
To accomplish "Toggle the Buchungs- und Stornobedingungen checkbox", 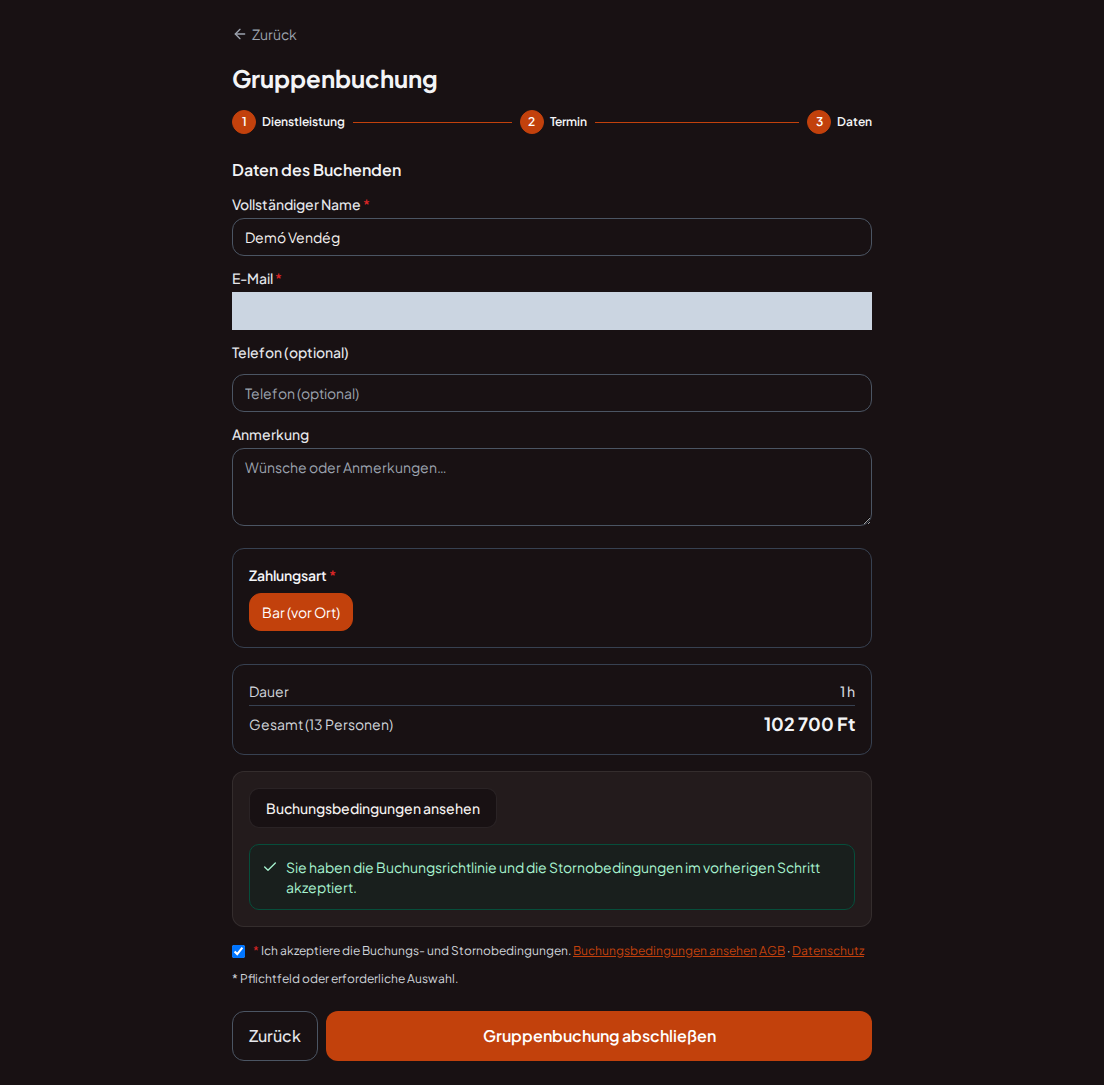I will 239,951.
